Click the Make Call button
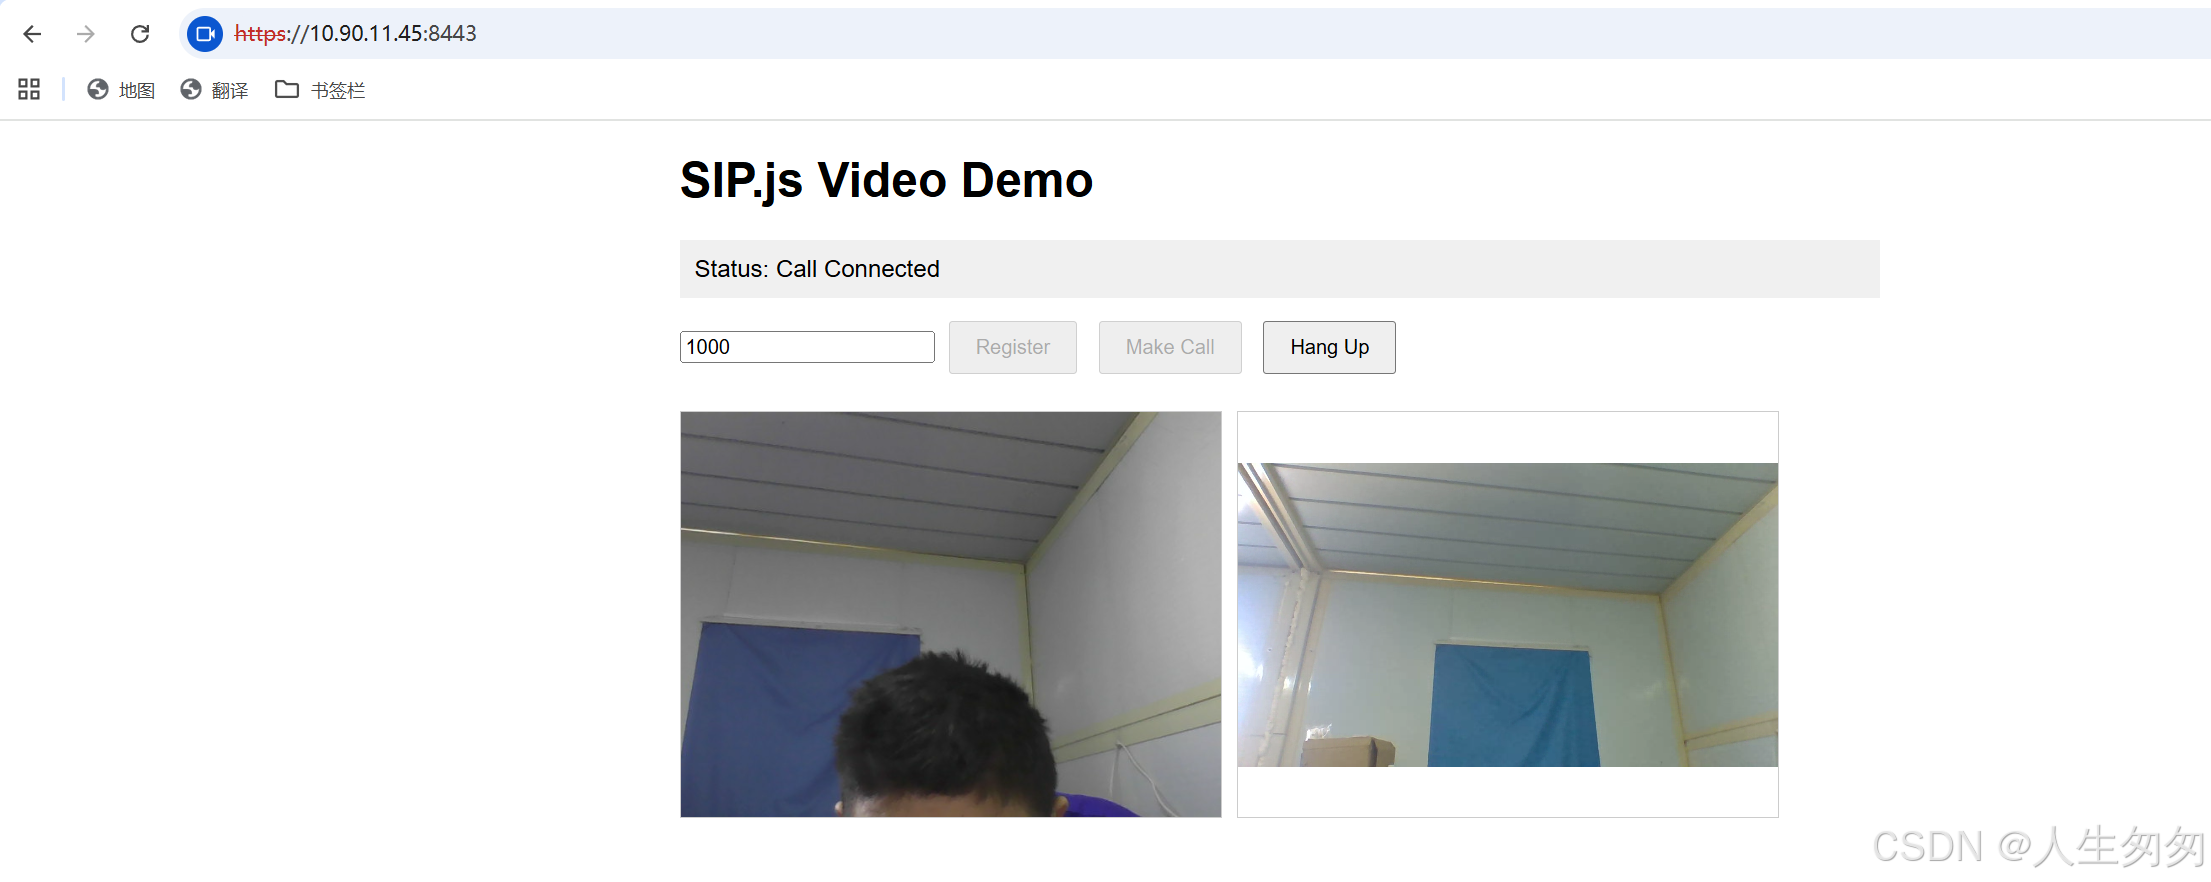Screen dimensions: 2211x882 pyautogui.click(x=1170, y=347)
